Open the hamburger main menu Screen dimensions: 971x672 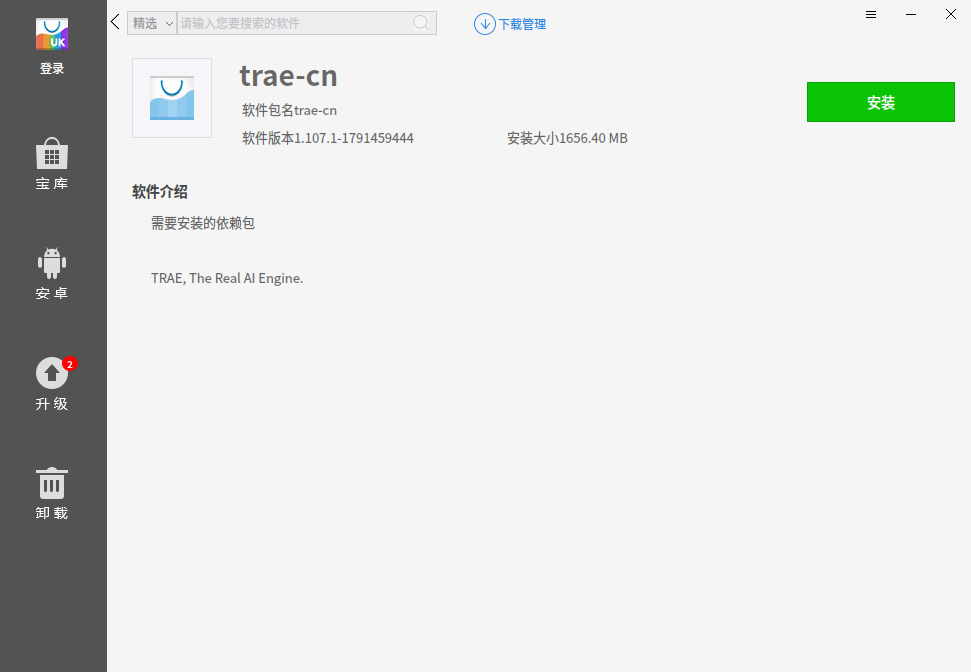click(871, 14)
